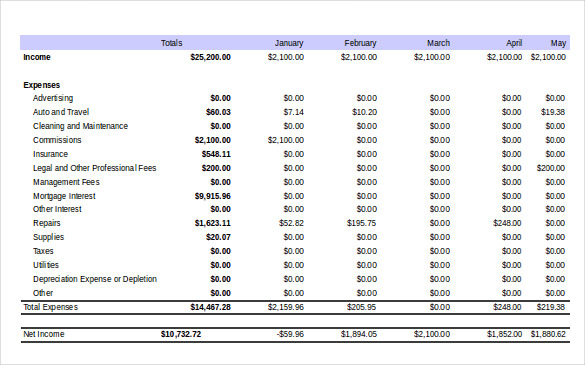Select the Management Fees label
Viewport: 585px width, 365px height.
click(66, 182)
